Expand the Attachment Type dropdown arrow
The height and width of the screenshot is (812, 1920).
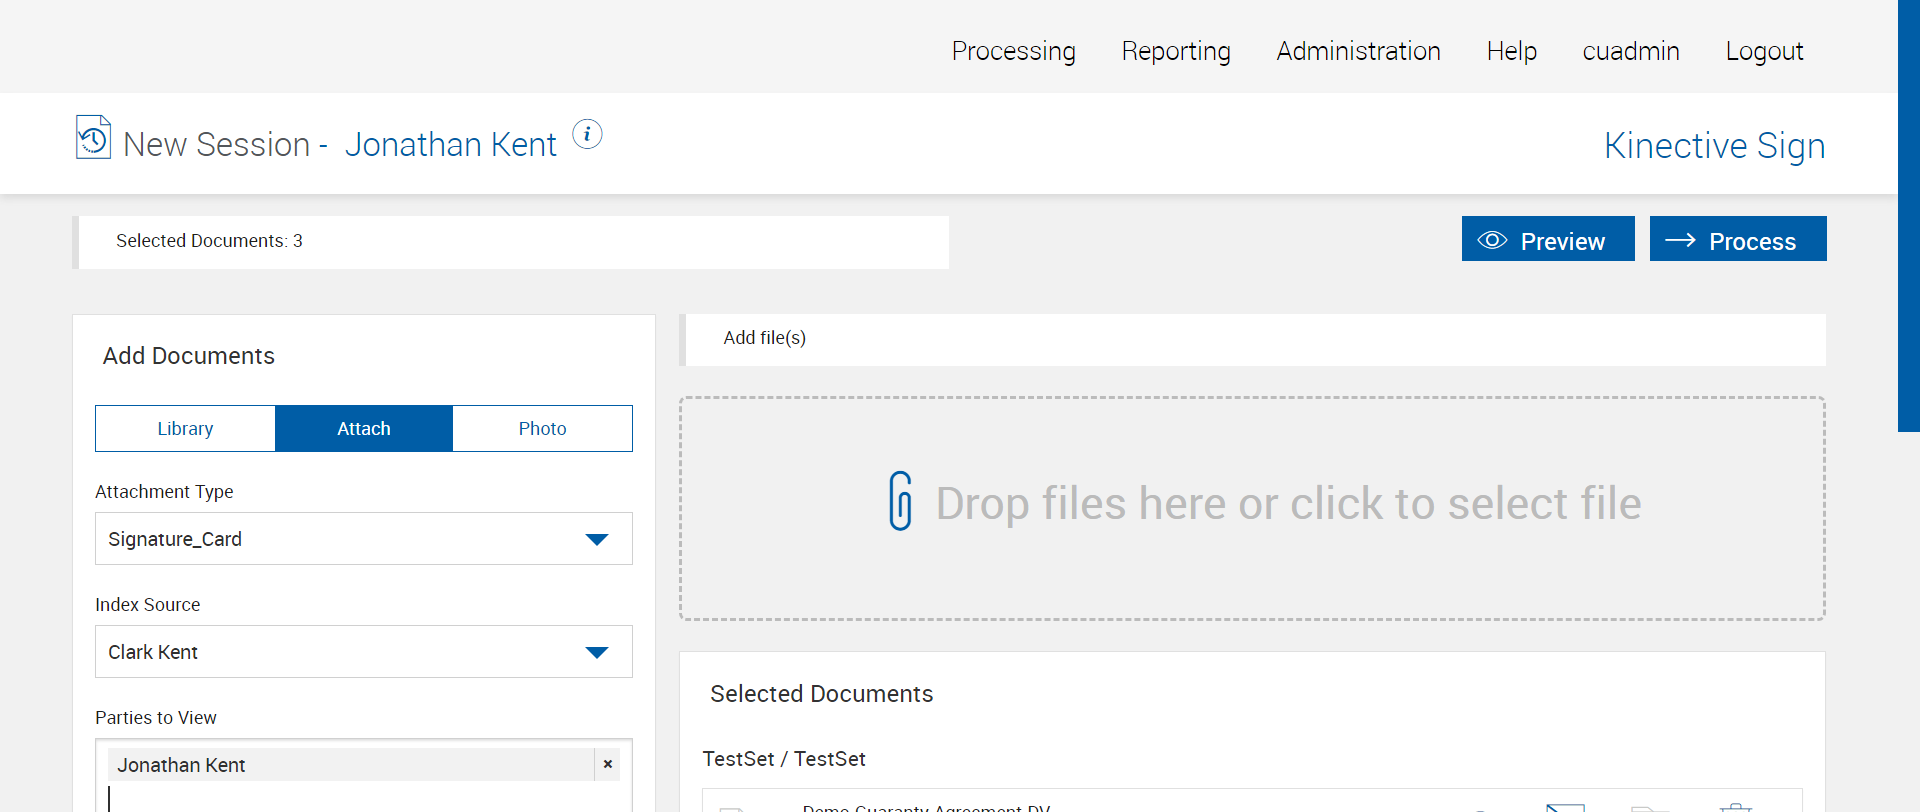[597, 540]
